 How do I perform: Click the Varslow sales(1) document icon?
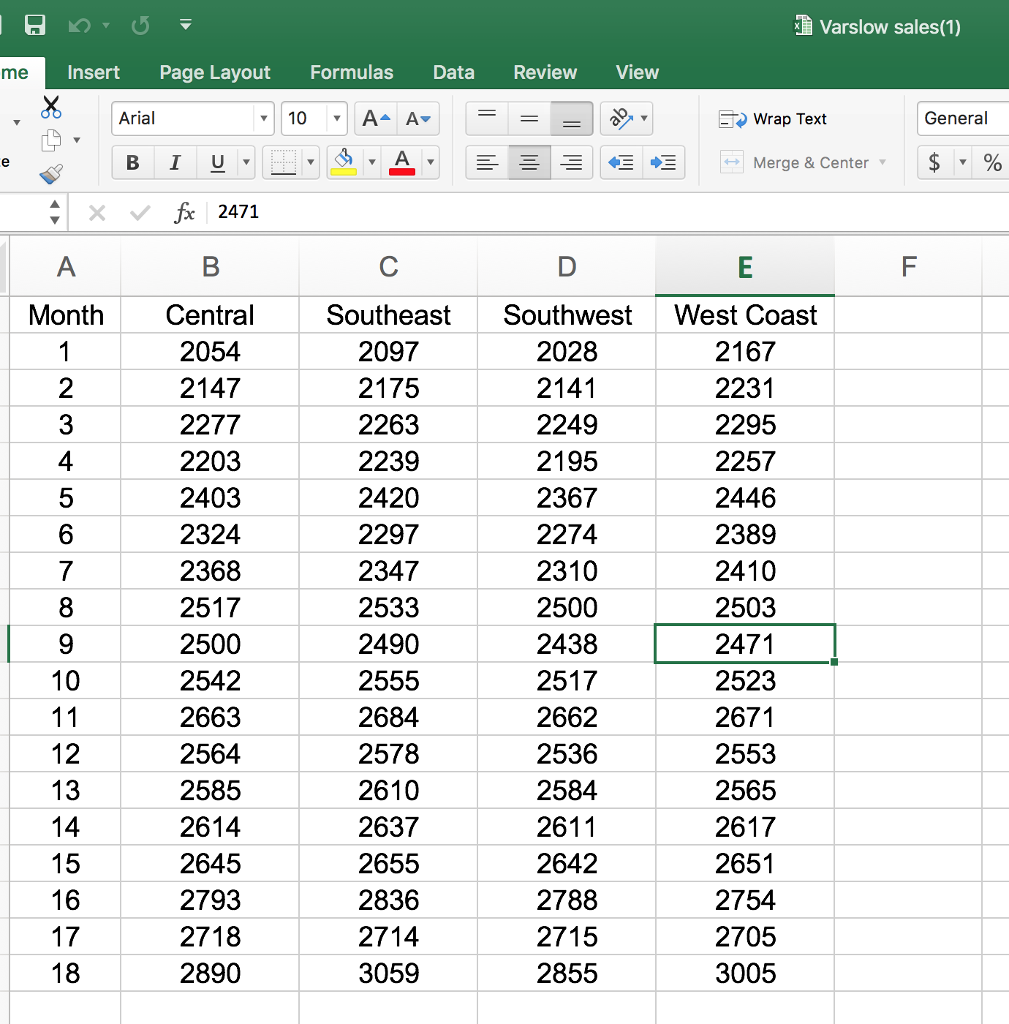click(x=803, y=26)
